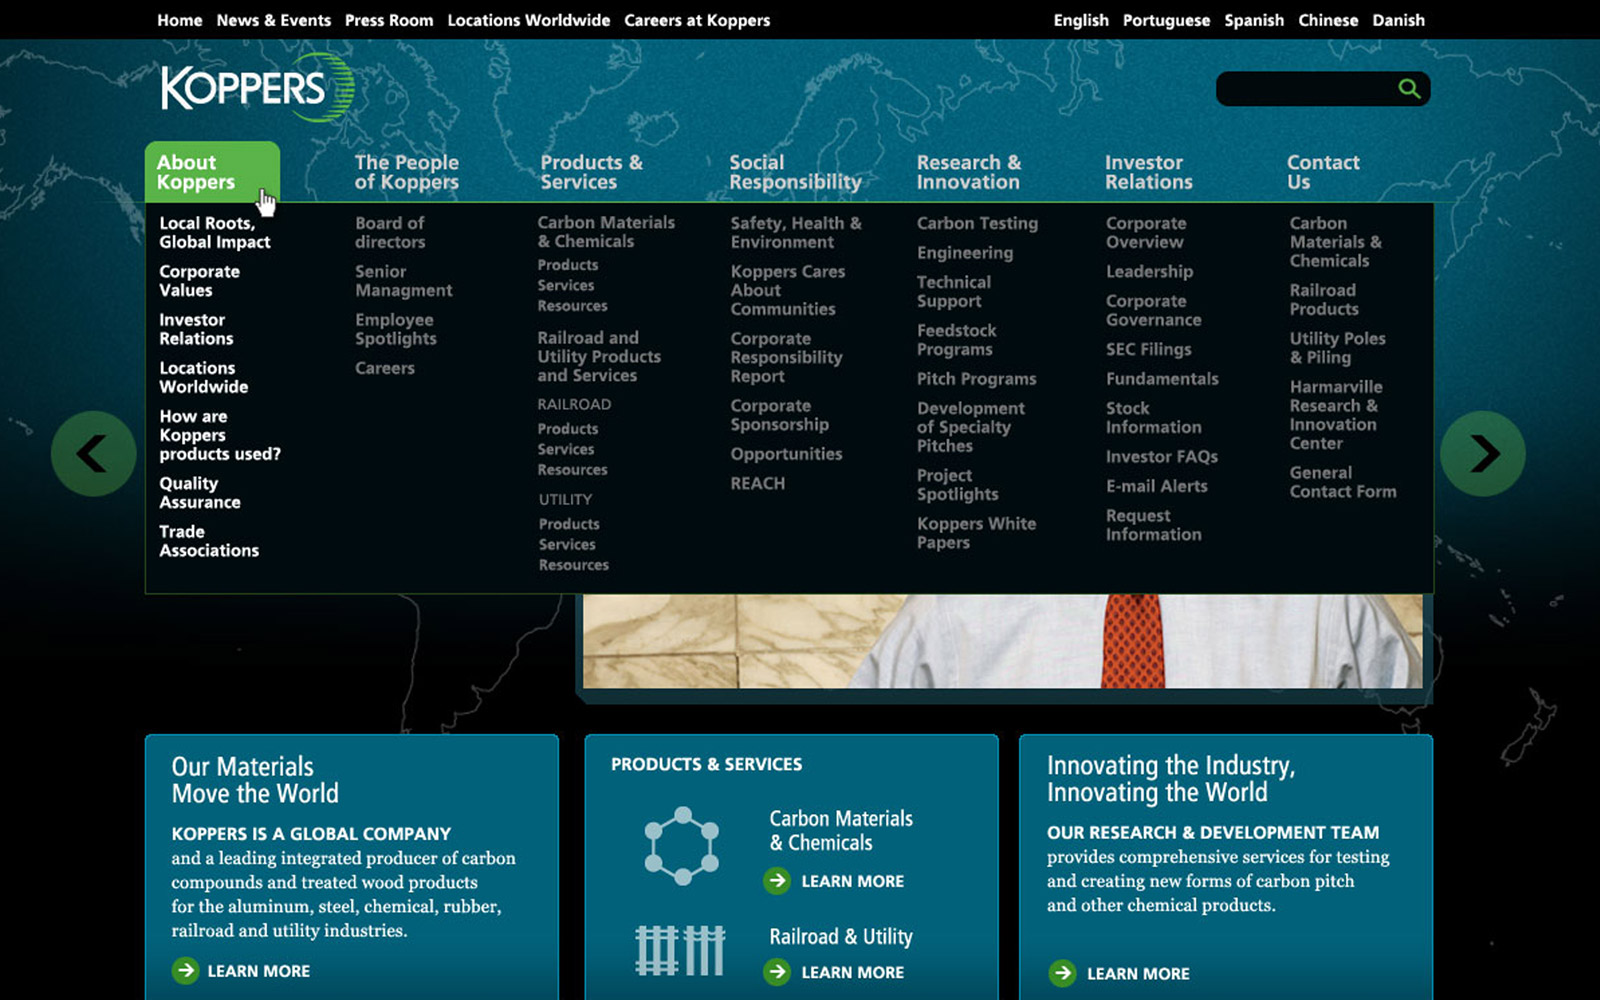Open Utility Poles & Piling link
The width and height of the screenshot is (1600, 1000).
coord(1337,348)
